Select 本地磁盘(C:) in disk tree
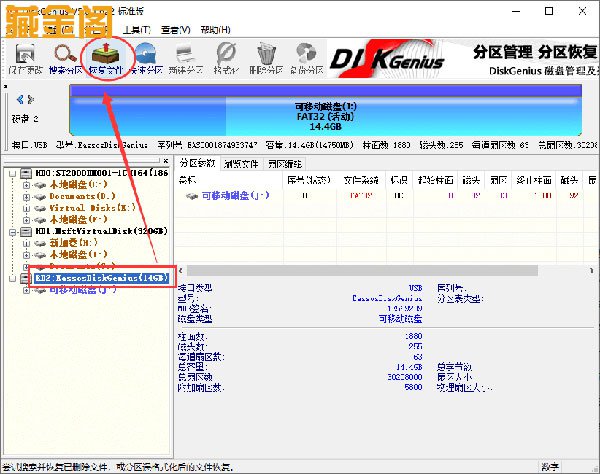 pyautogui.click(x=78, y=185)
